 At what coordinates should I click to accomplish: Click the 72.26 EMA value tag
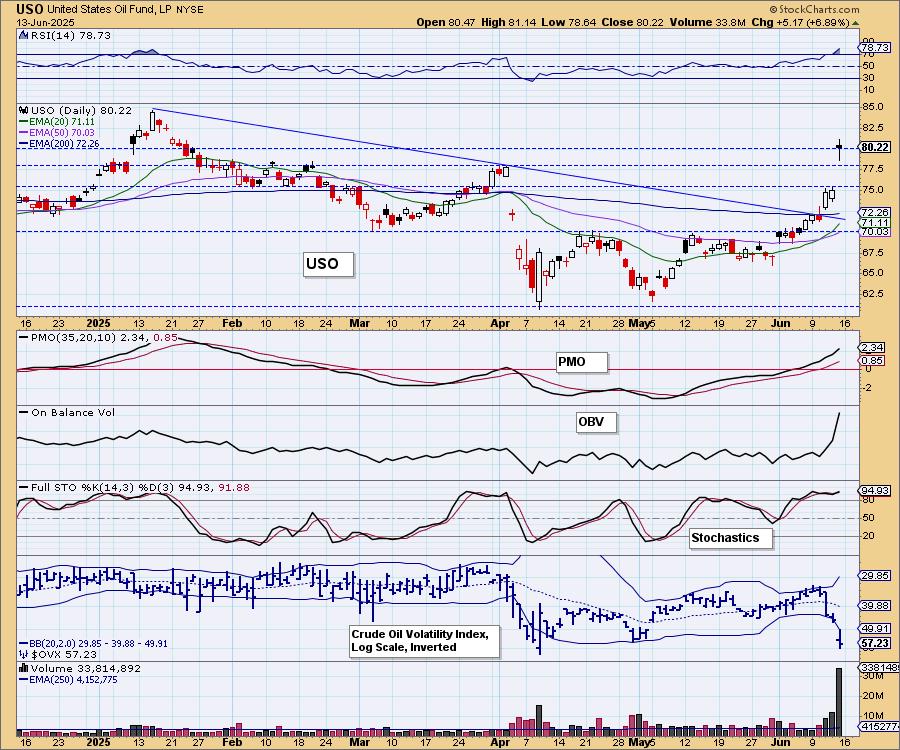(875, 212)
